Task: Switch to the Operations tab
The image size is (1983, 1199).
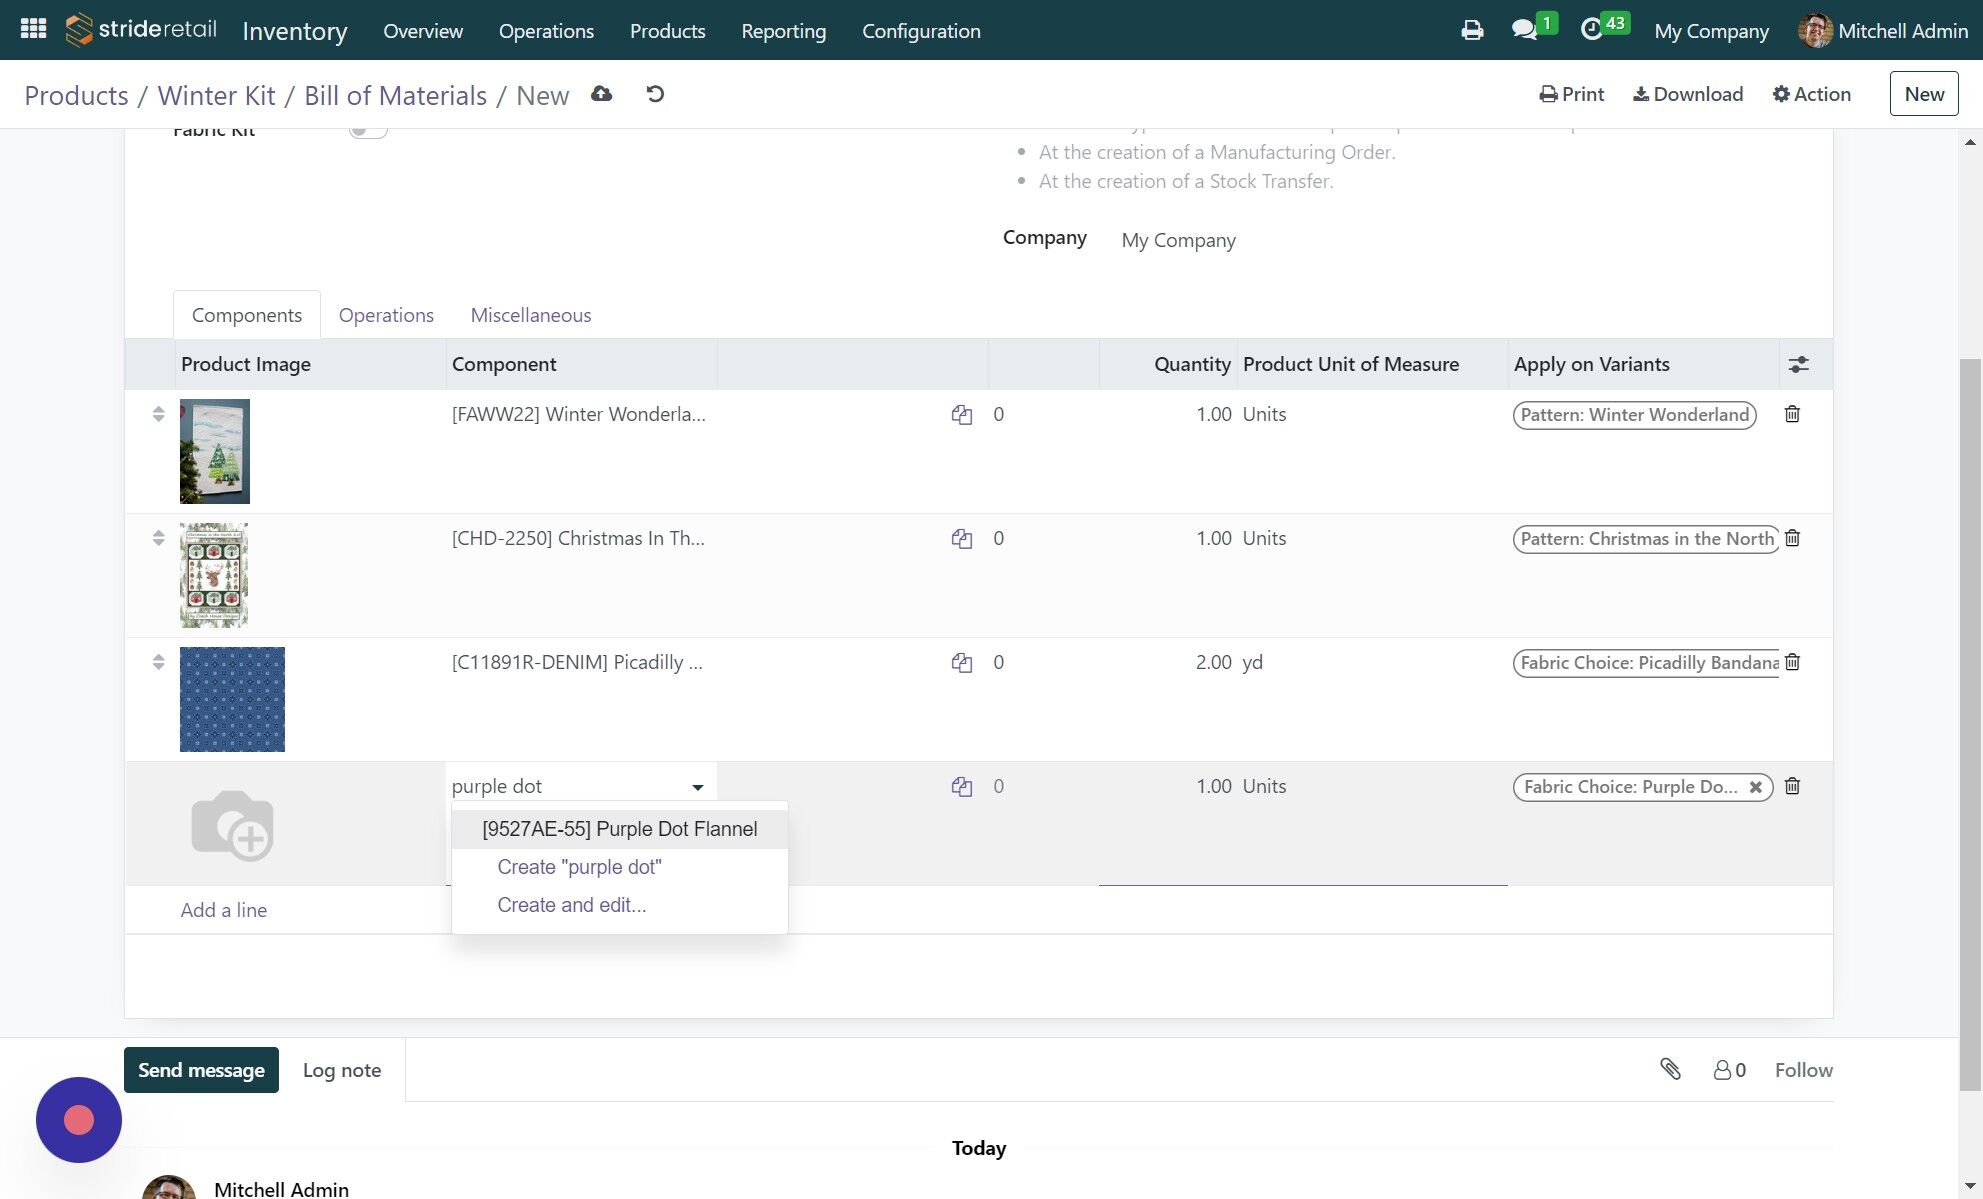Action: [386, 315]
